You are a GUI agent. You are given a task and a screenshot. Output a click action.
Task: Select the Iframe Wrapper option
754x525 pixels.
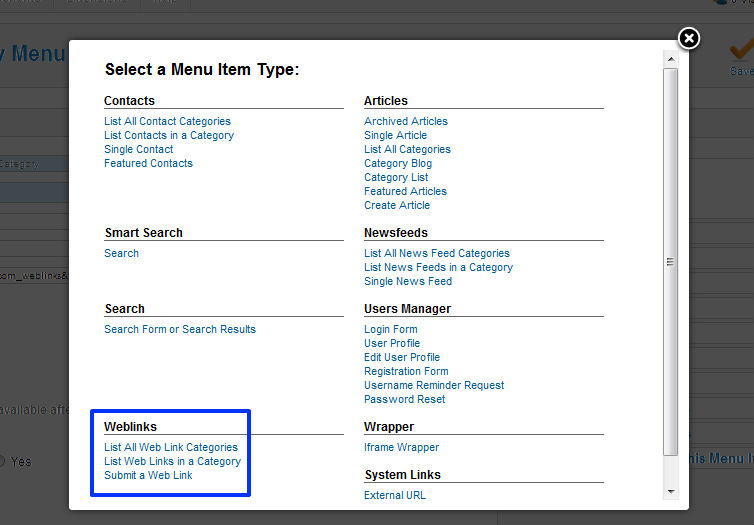(402, 447)
